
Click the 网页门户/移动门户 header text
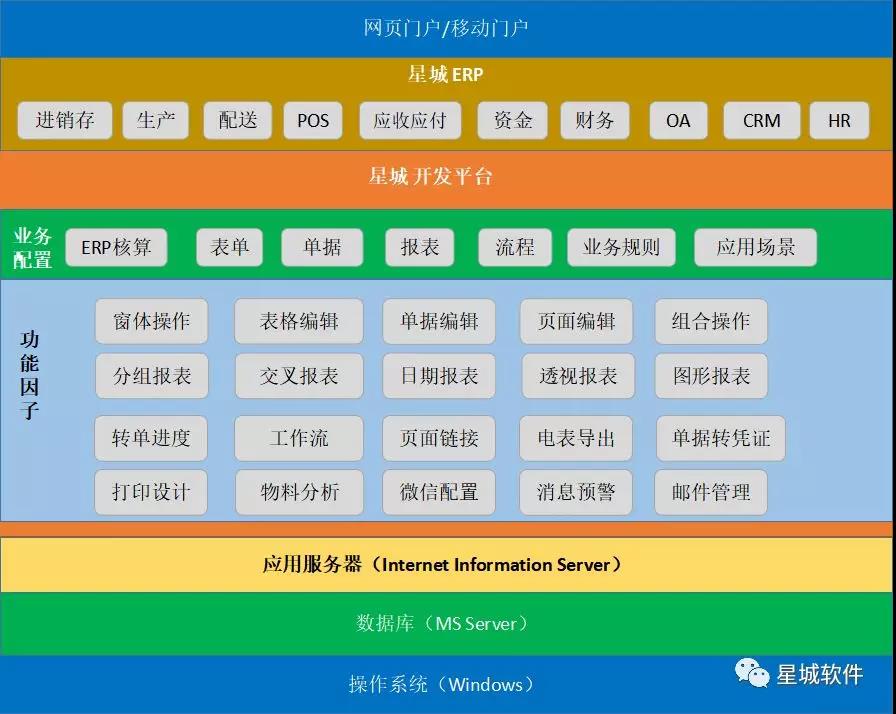[x=446, y=28]
